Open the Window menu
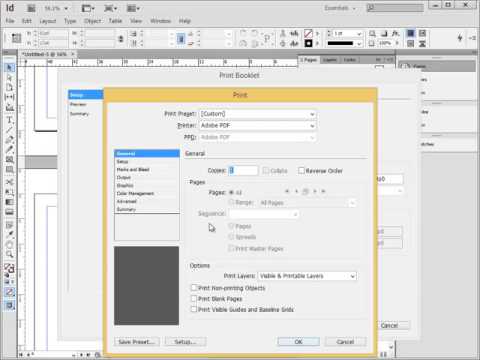Image resolution: width=480 pixels, height=360 pixels. pyautogui.click(x=160, y=21)
